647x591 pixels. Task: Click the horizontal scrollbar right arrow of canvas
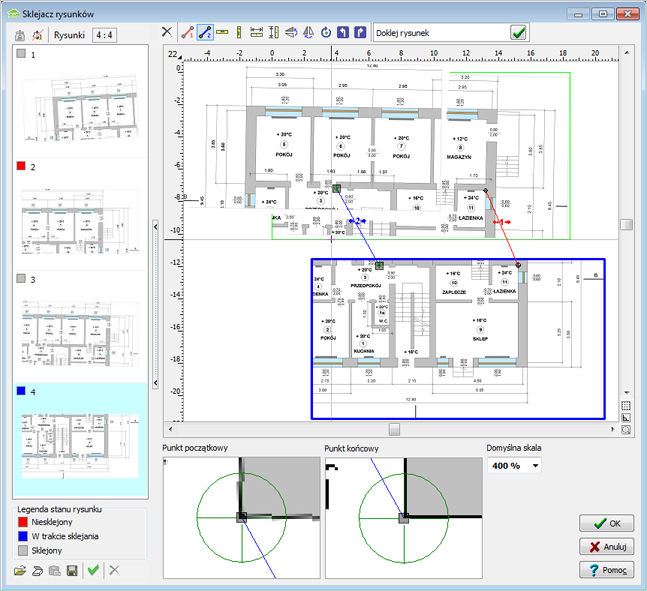click(x=612, y=429)
